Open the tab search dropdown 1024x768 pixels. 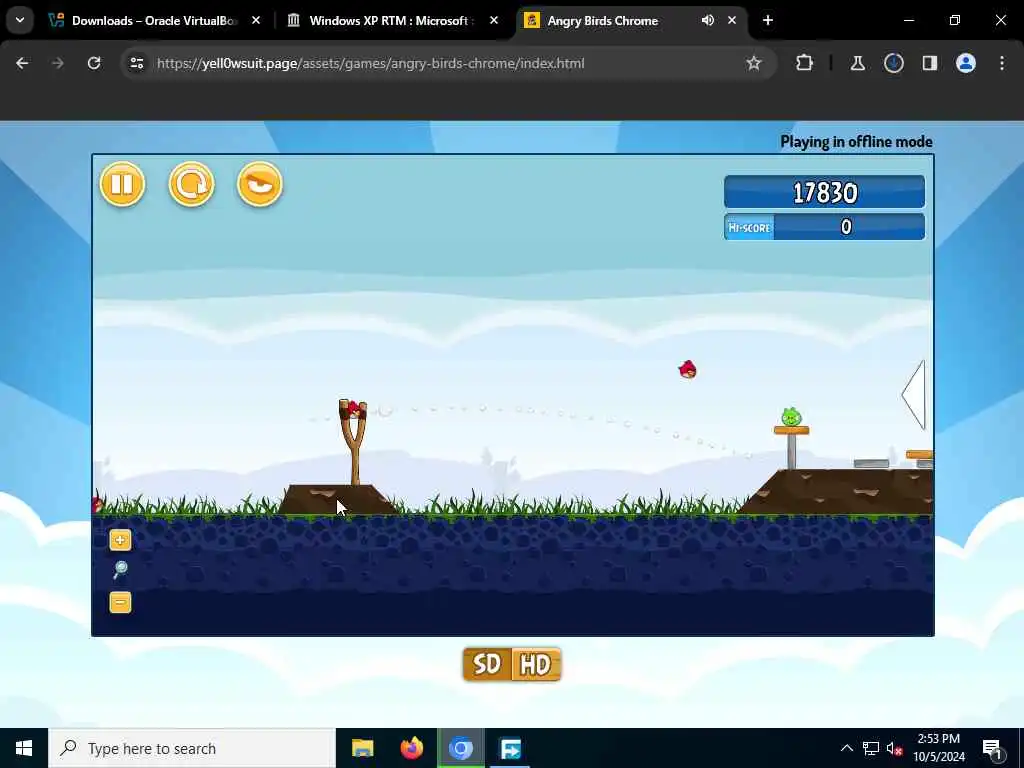tap(20, 21)
